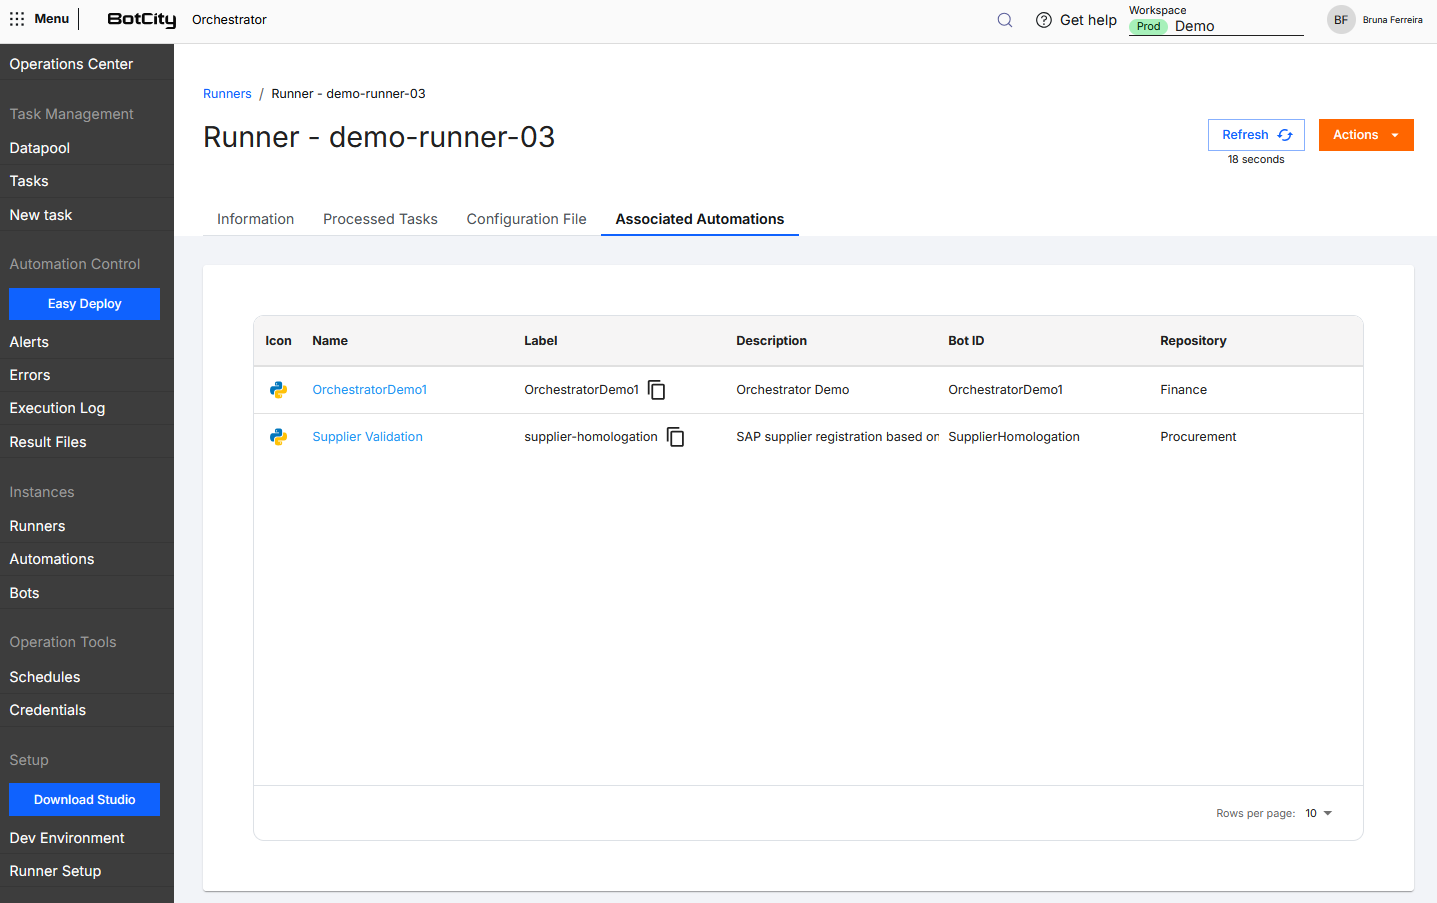Click the Procurement repository cell
The width and height of the screenshot is (1437, 903).
pyautogui.click(x=1198, y=437)
